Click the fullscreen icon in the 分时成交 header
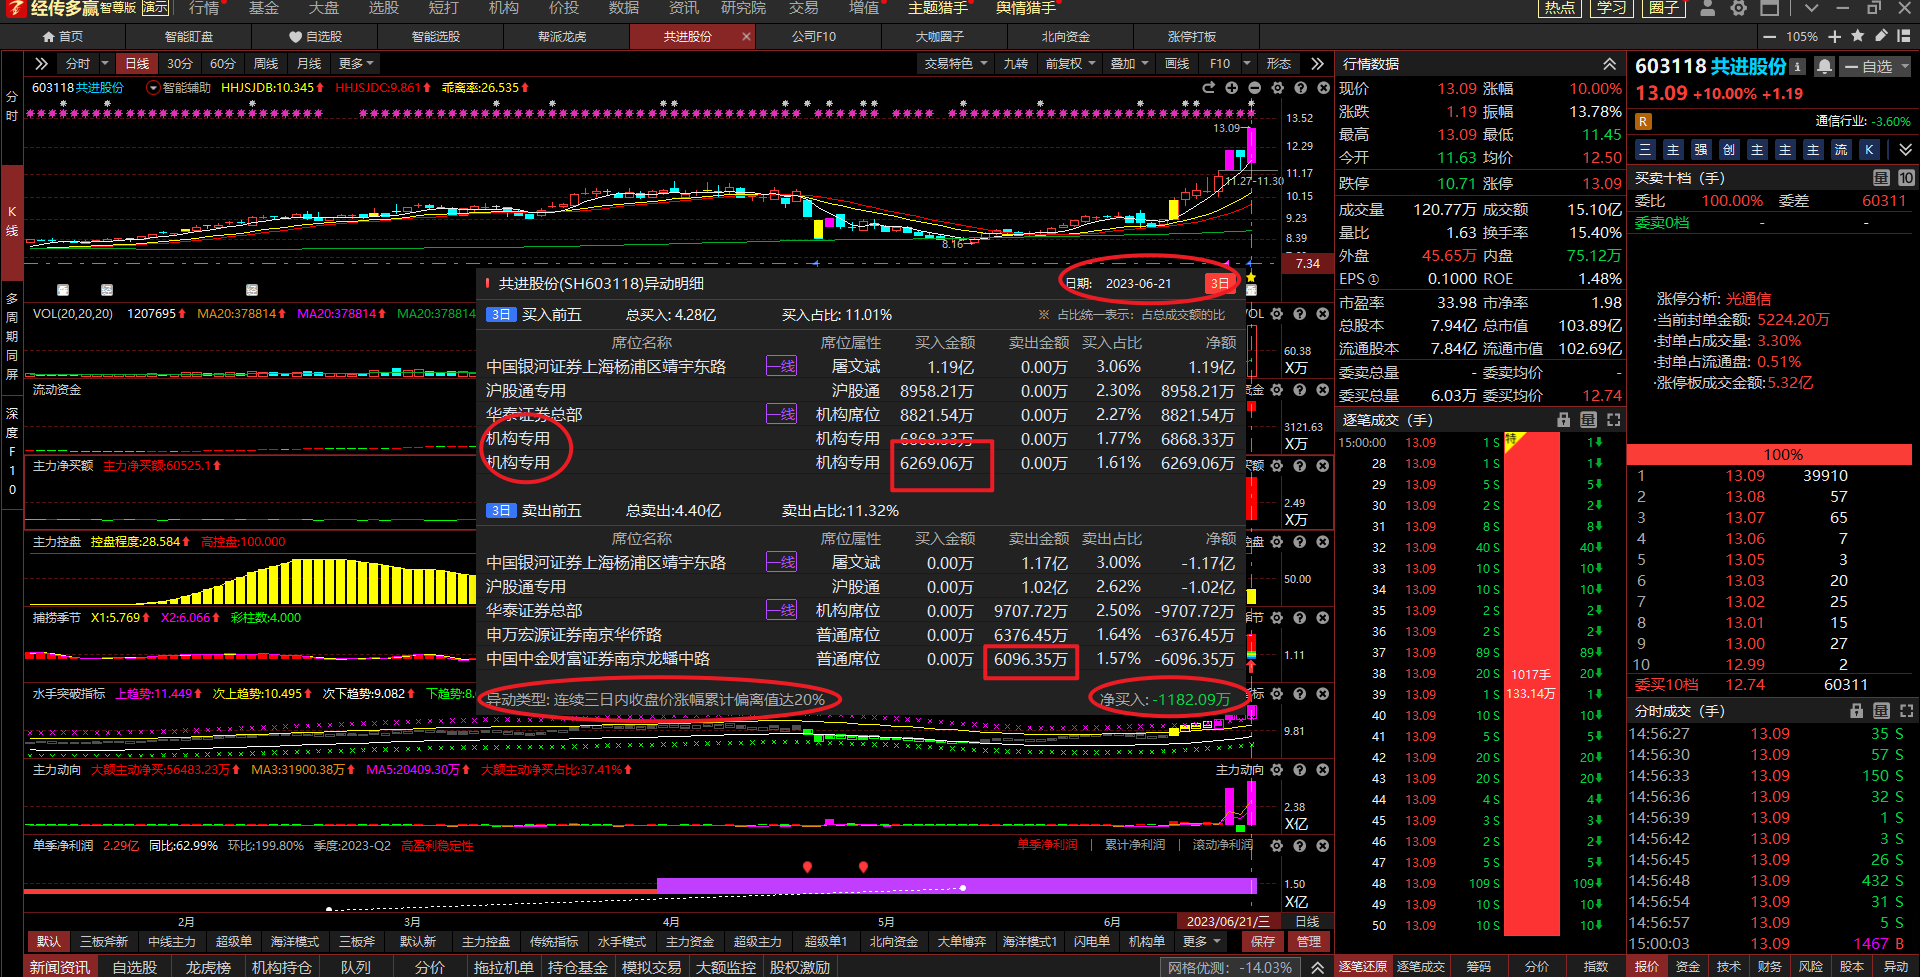Viewport: 1920px width, 977px height. 1906,711
